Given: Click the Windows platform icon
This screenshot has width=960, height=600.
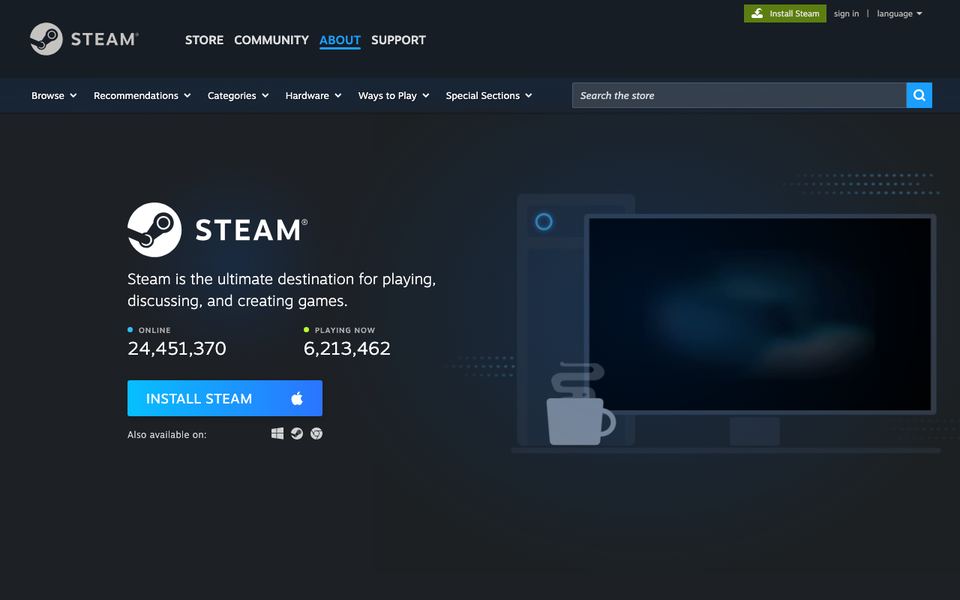Looking at the screenshot, I should (x=277, y=433).
